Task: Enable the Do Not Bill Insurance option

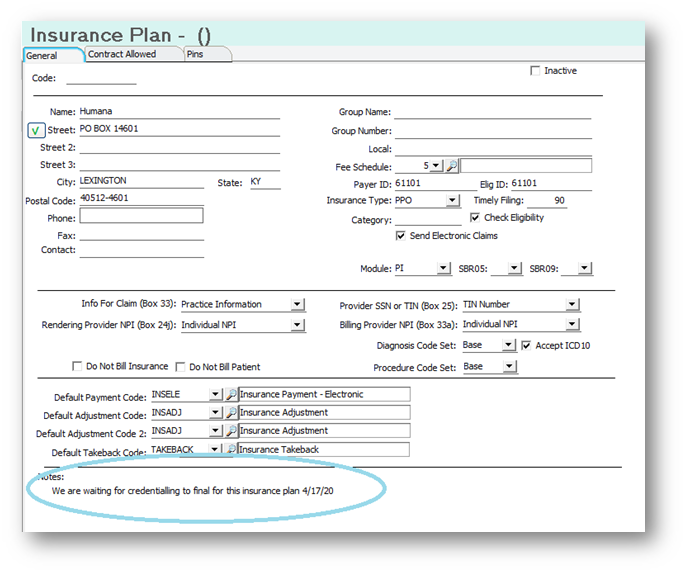Action: click(x=78, y=367)
